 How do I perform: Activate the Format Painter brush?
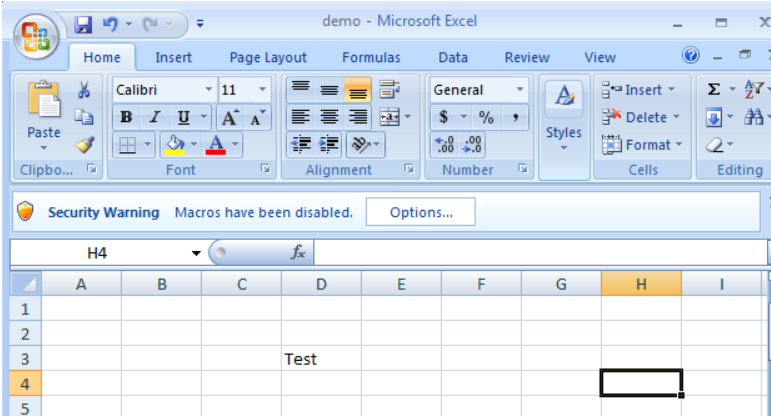pyautogui.click(x=85, y=145)
